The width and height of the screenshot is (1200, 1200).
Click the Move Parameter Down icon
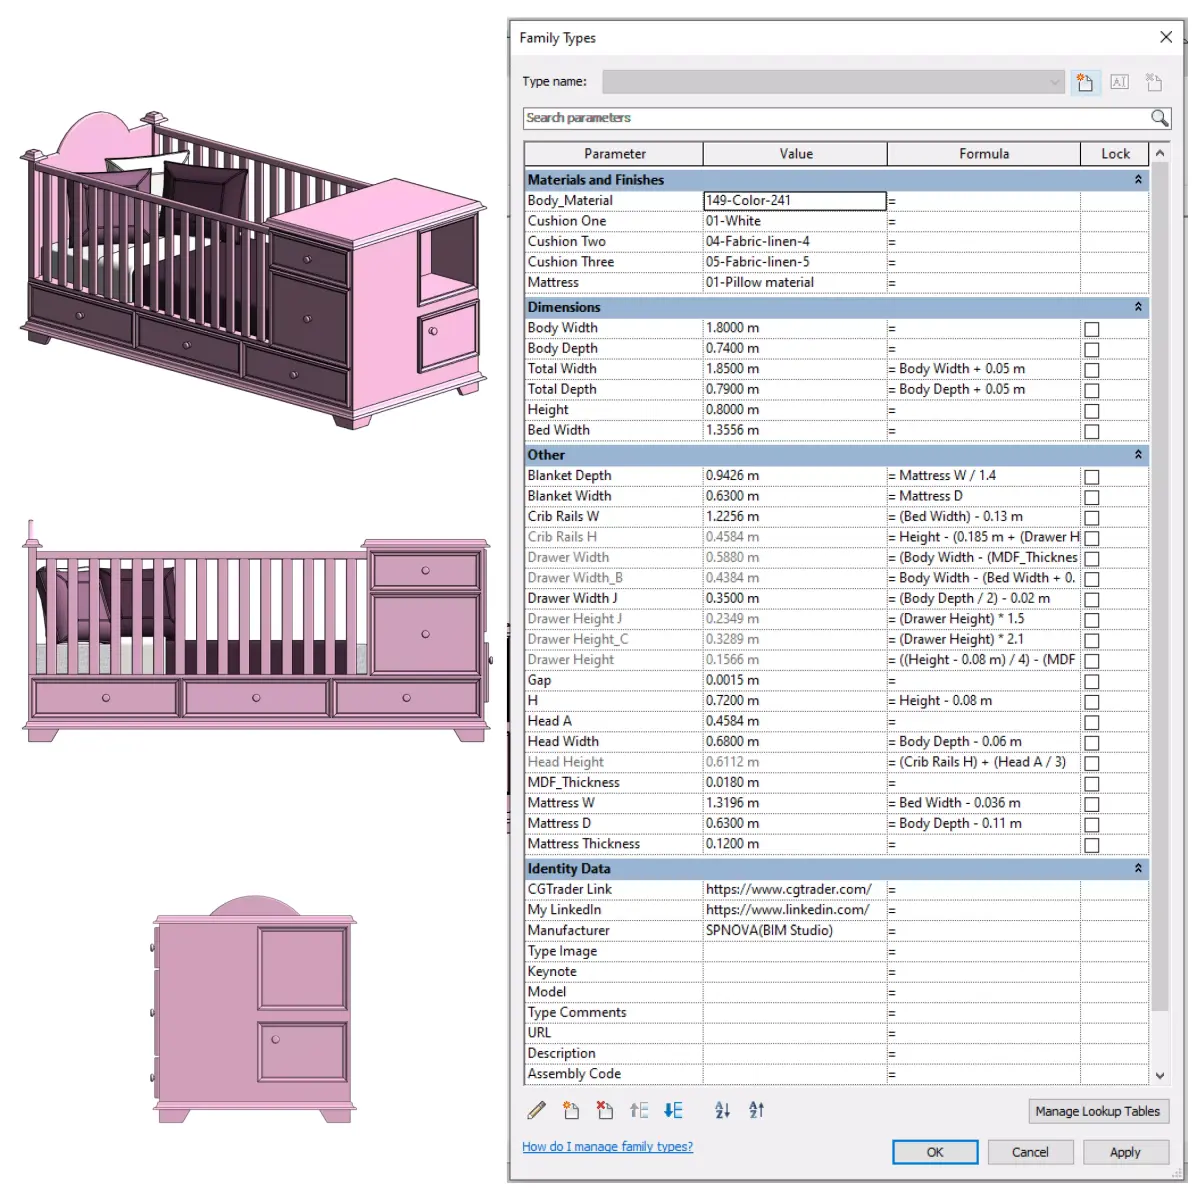673,1110
